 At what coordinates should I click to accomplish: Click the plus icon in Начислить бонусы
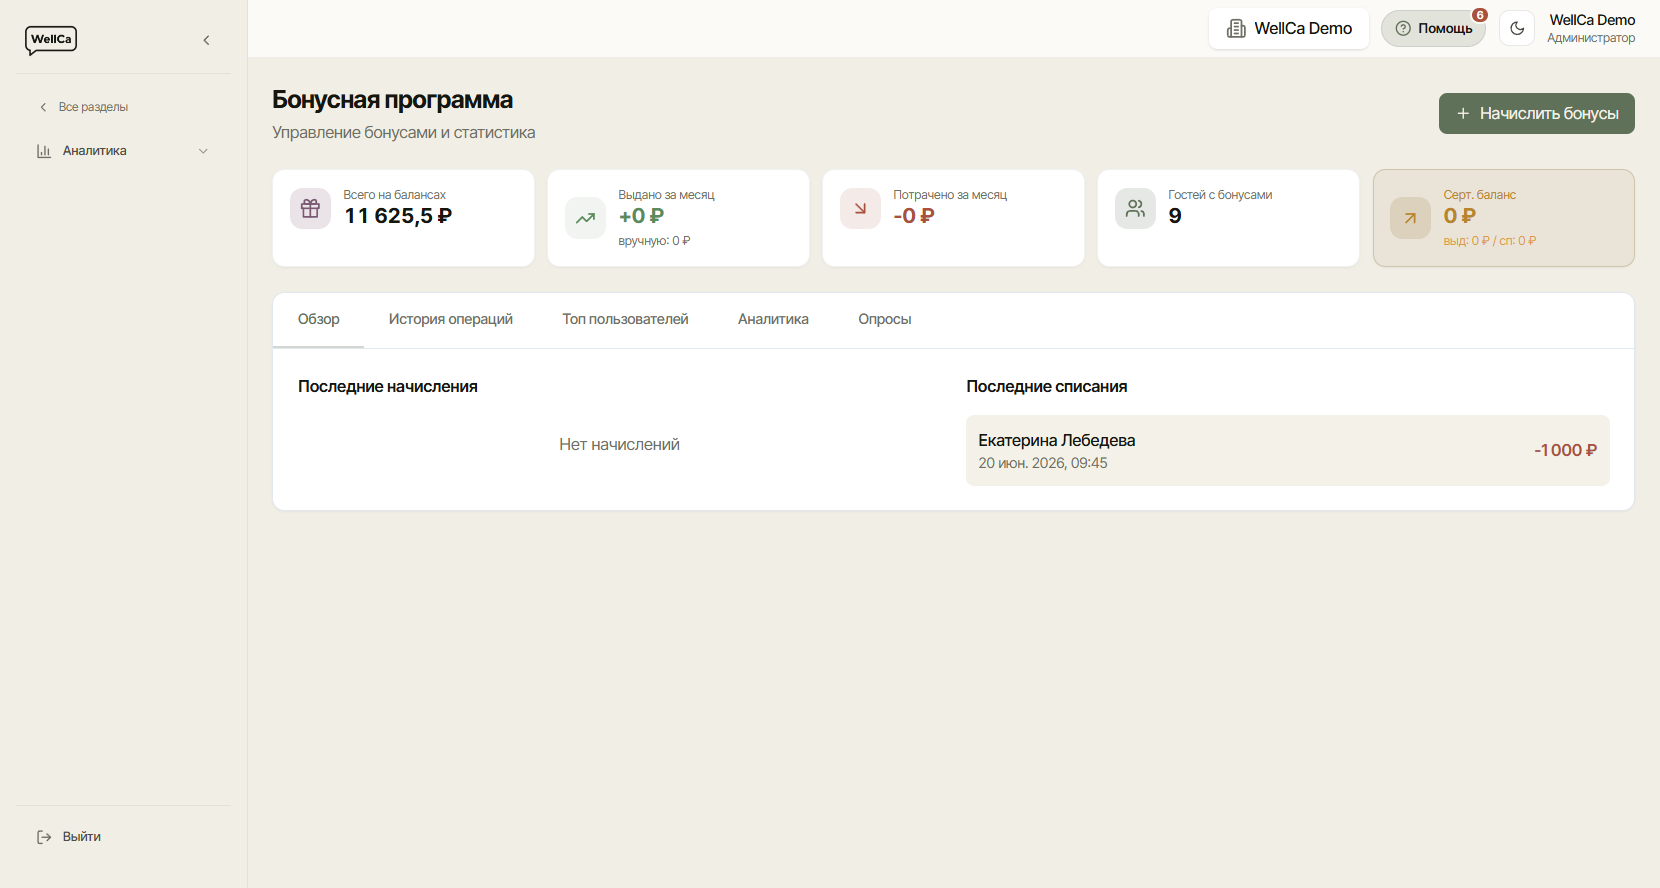coord(1463,114)
